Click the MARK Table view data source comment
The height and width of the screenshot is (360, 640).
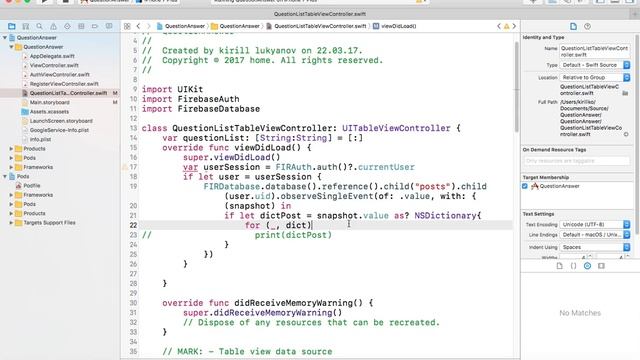247,351
